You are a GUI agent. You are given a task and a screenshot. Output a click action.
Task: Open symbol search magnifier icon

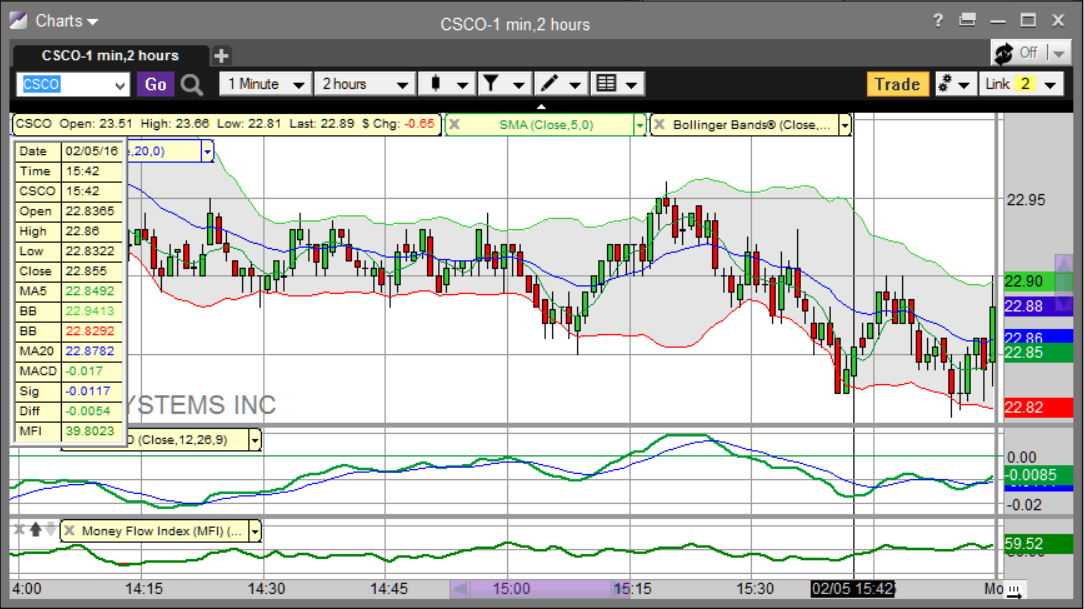coord(192,85)
